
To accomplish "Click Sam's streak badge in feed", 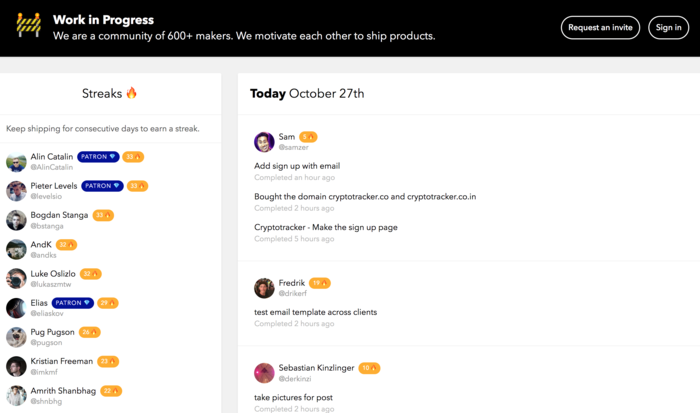I will click(308, 136).
